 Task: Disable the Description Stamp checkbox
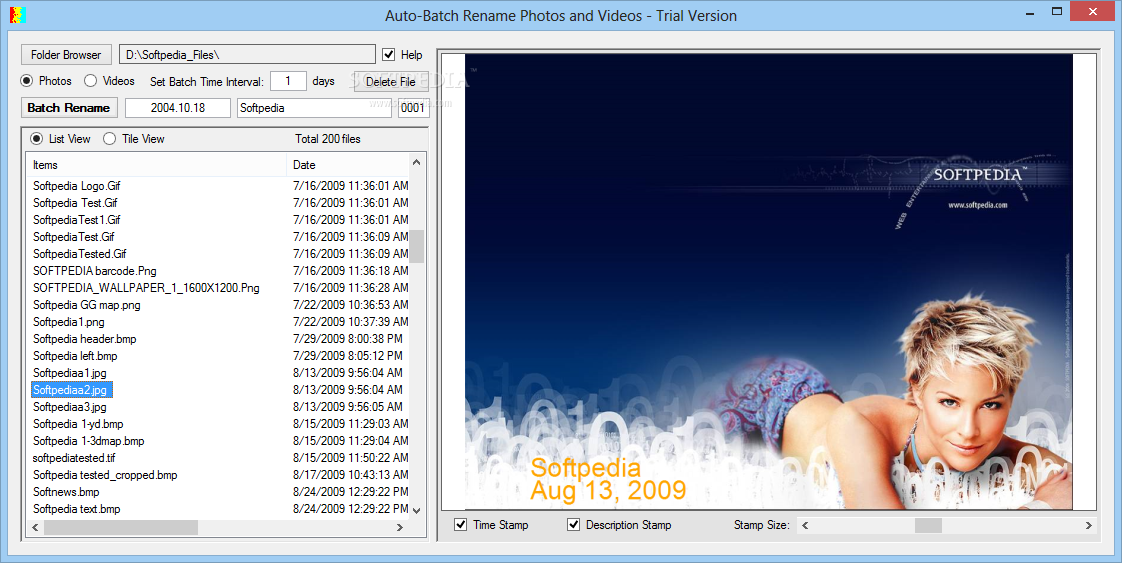coord(573,525)
